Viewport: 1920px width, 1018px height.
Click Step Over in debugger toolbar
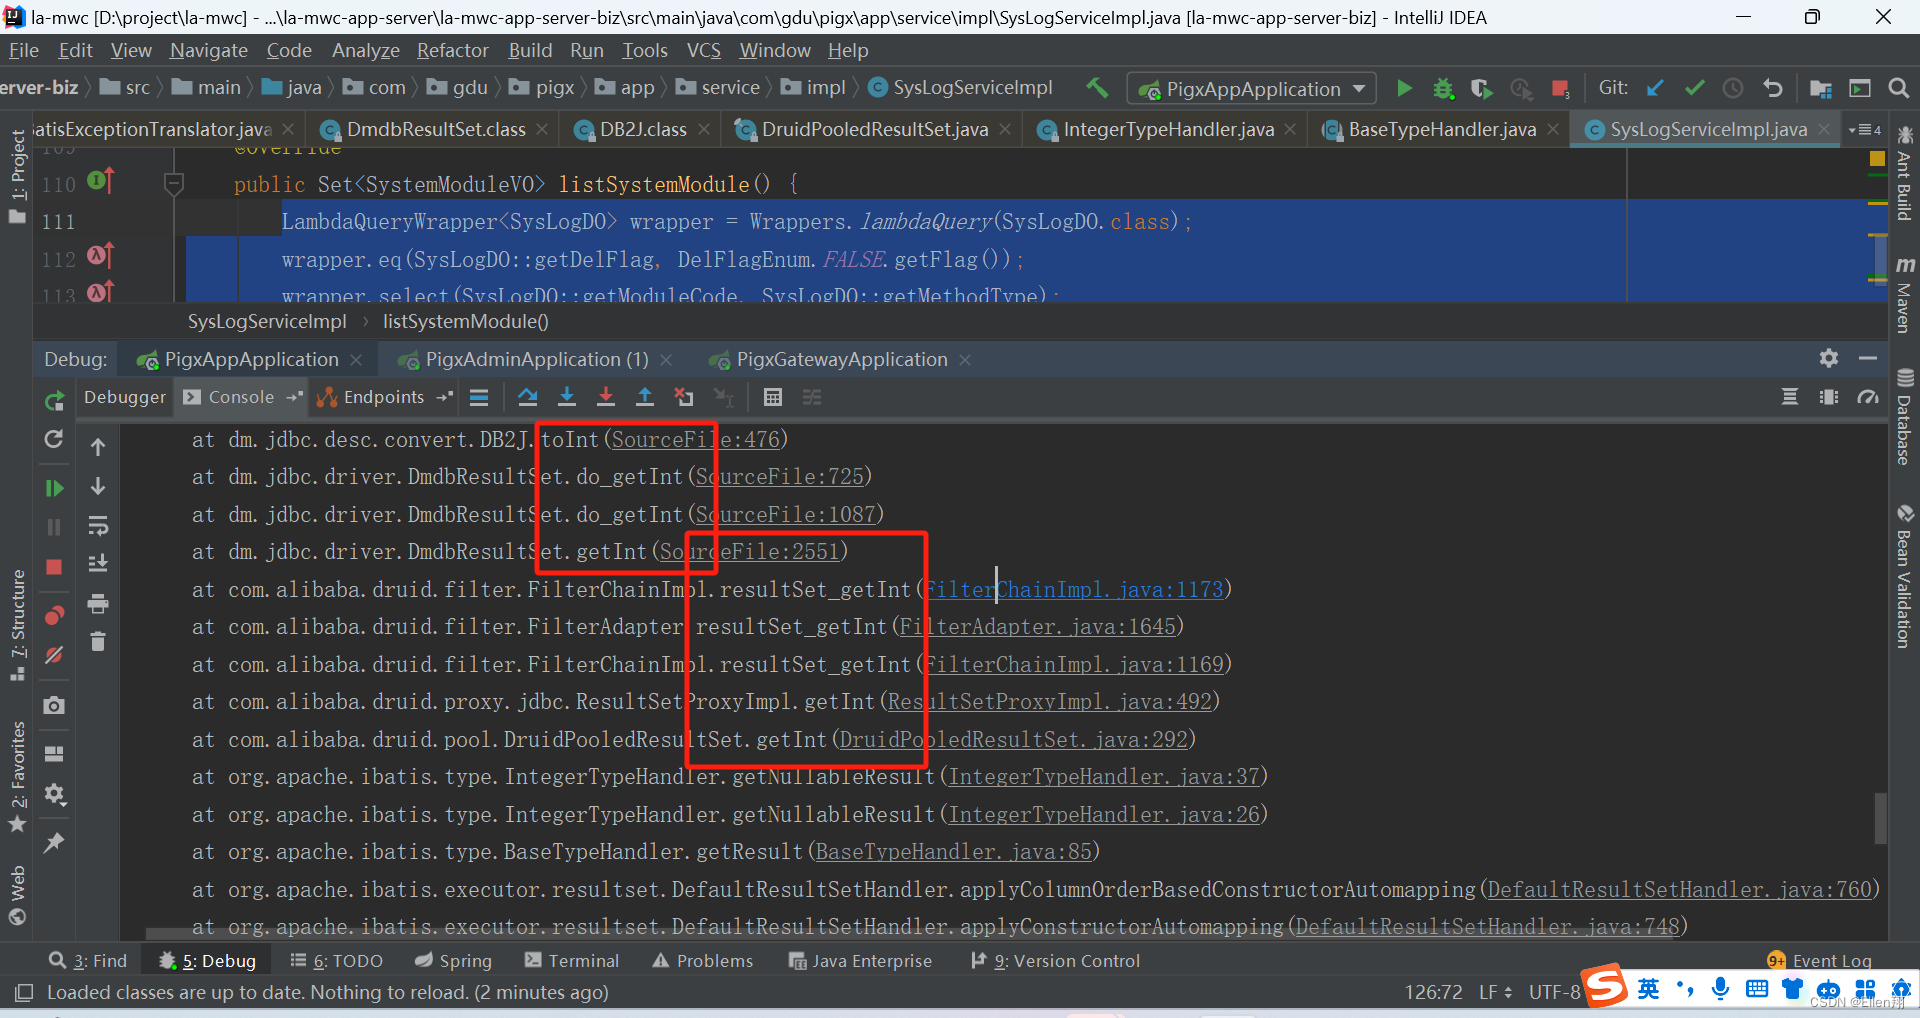point(528,397)
